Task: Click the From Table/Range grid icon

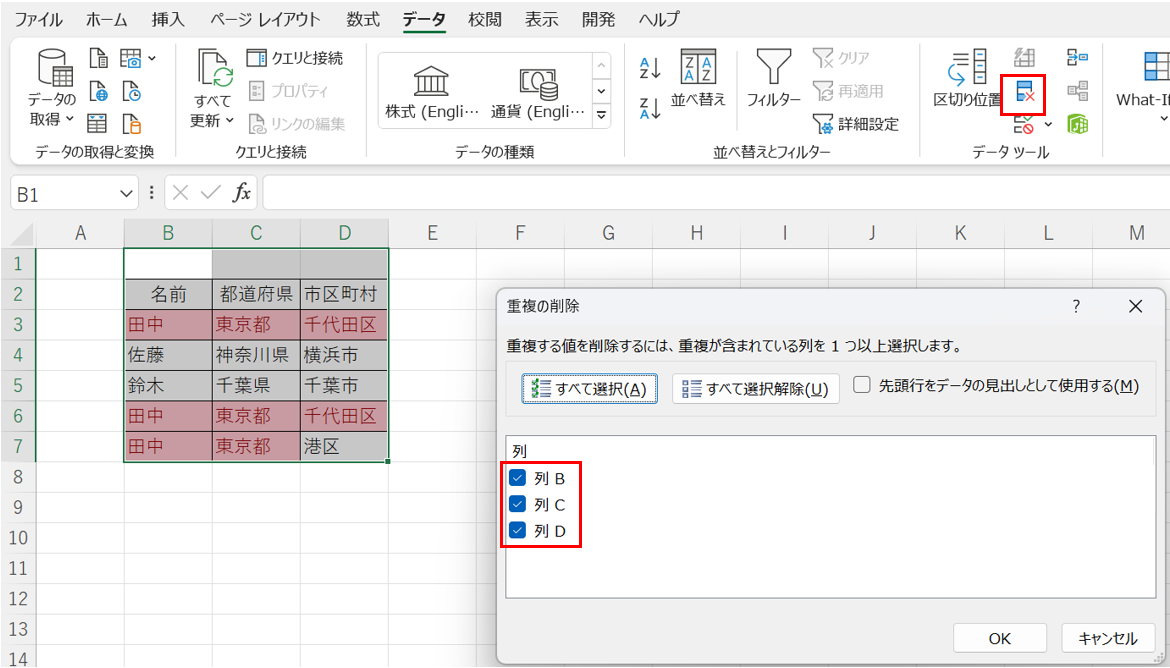Action: point(98,123)
